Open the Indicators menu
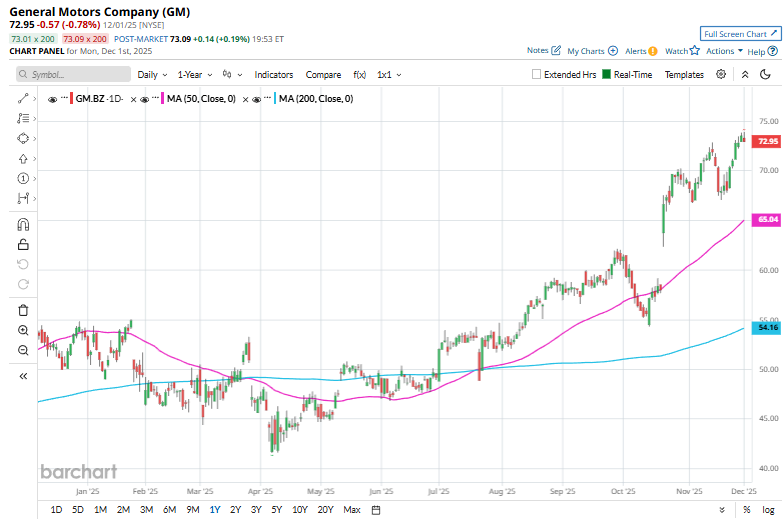 click(x=274, y=75)
